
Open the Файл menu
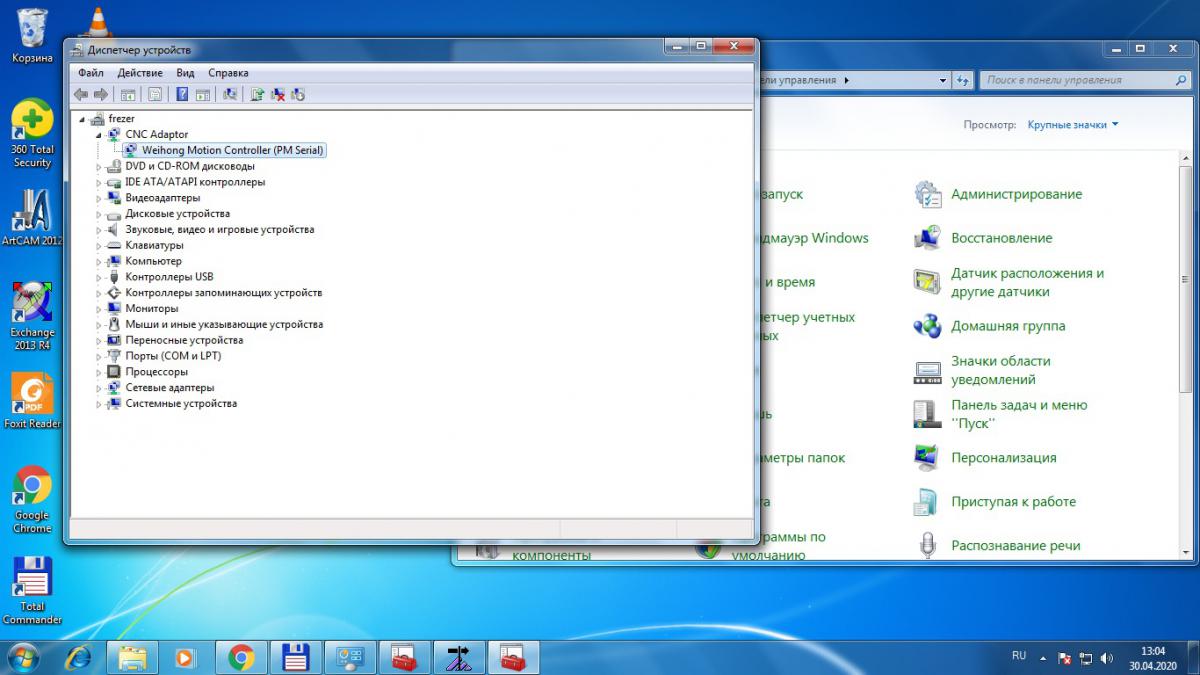[x=90, y=73]
